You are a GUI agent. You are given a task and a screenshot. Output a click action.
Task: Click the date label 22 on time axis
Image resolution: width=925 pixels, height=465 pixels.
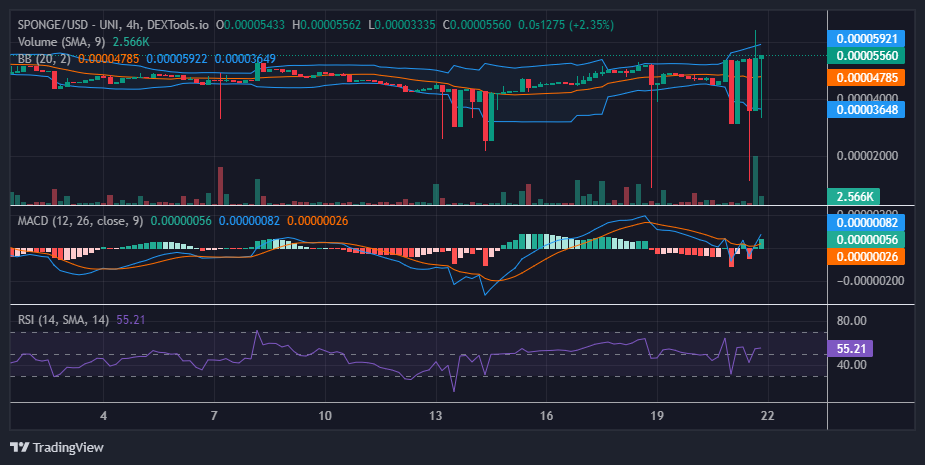tap(767, 415)
